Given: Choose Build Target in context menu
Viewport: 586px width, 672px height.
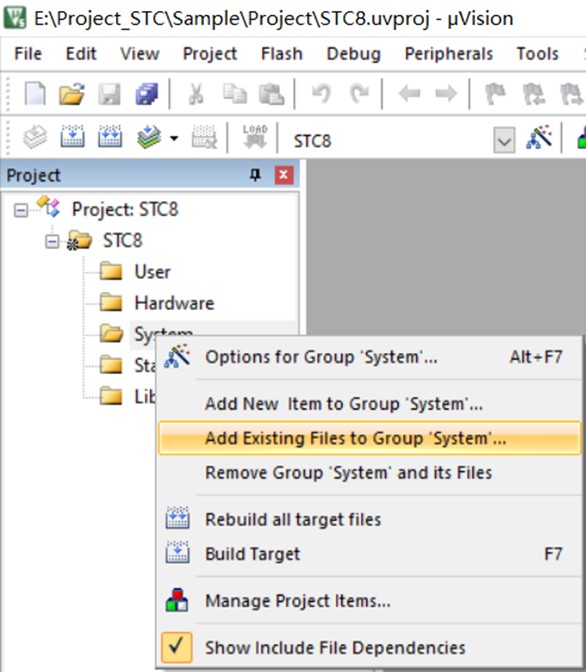Looking at the screenshot, I should (x=370, y=554).
